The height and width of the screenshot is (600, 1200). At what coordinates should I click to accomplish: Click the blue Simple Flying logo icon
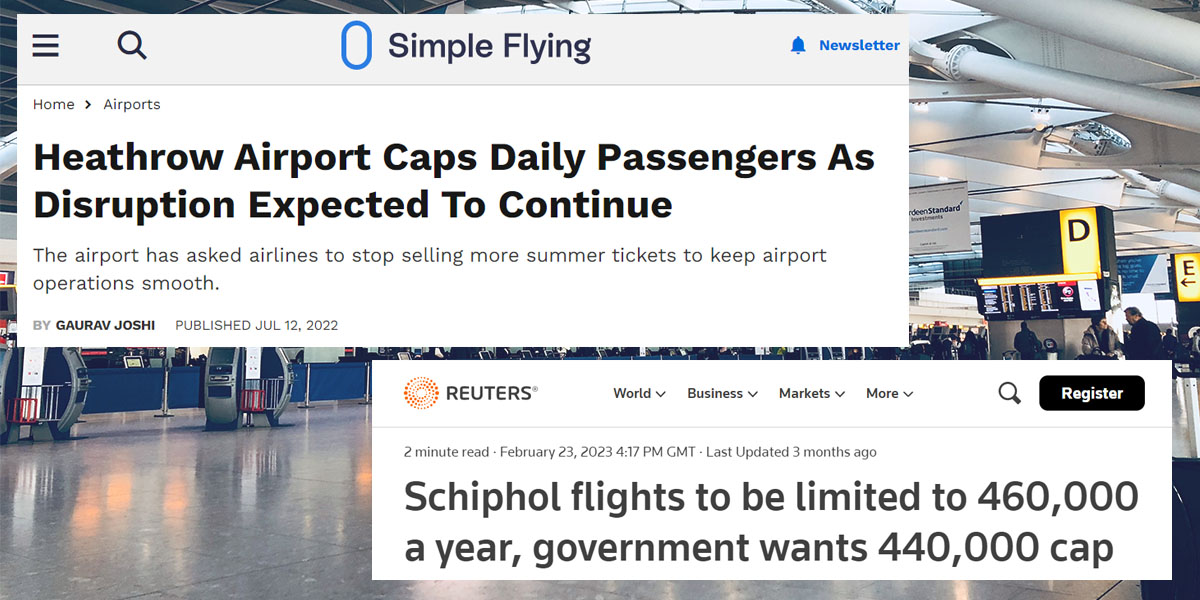coord(357,45)
